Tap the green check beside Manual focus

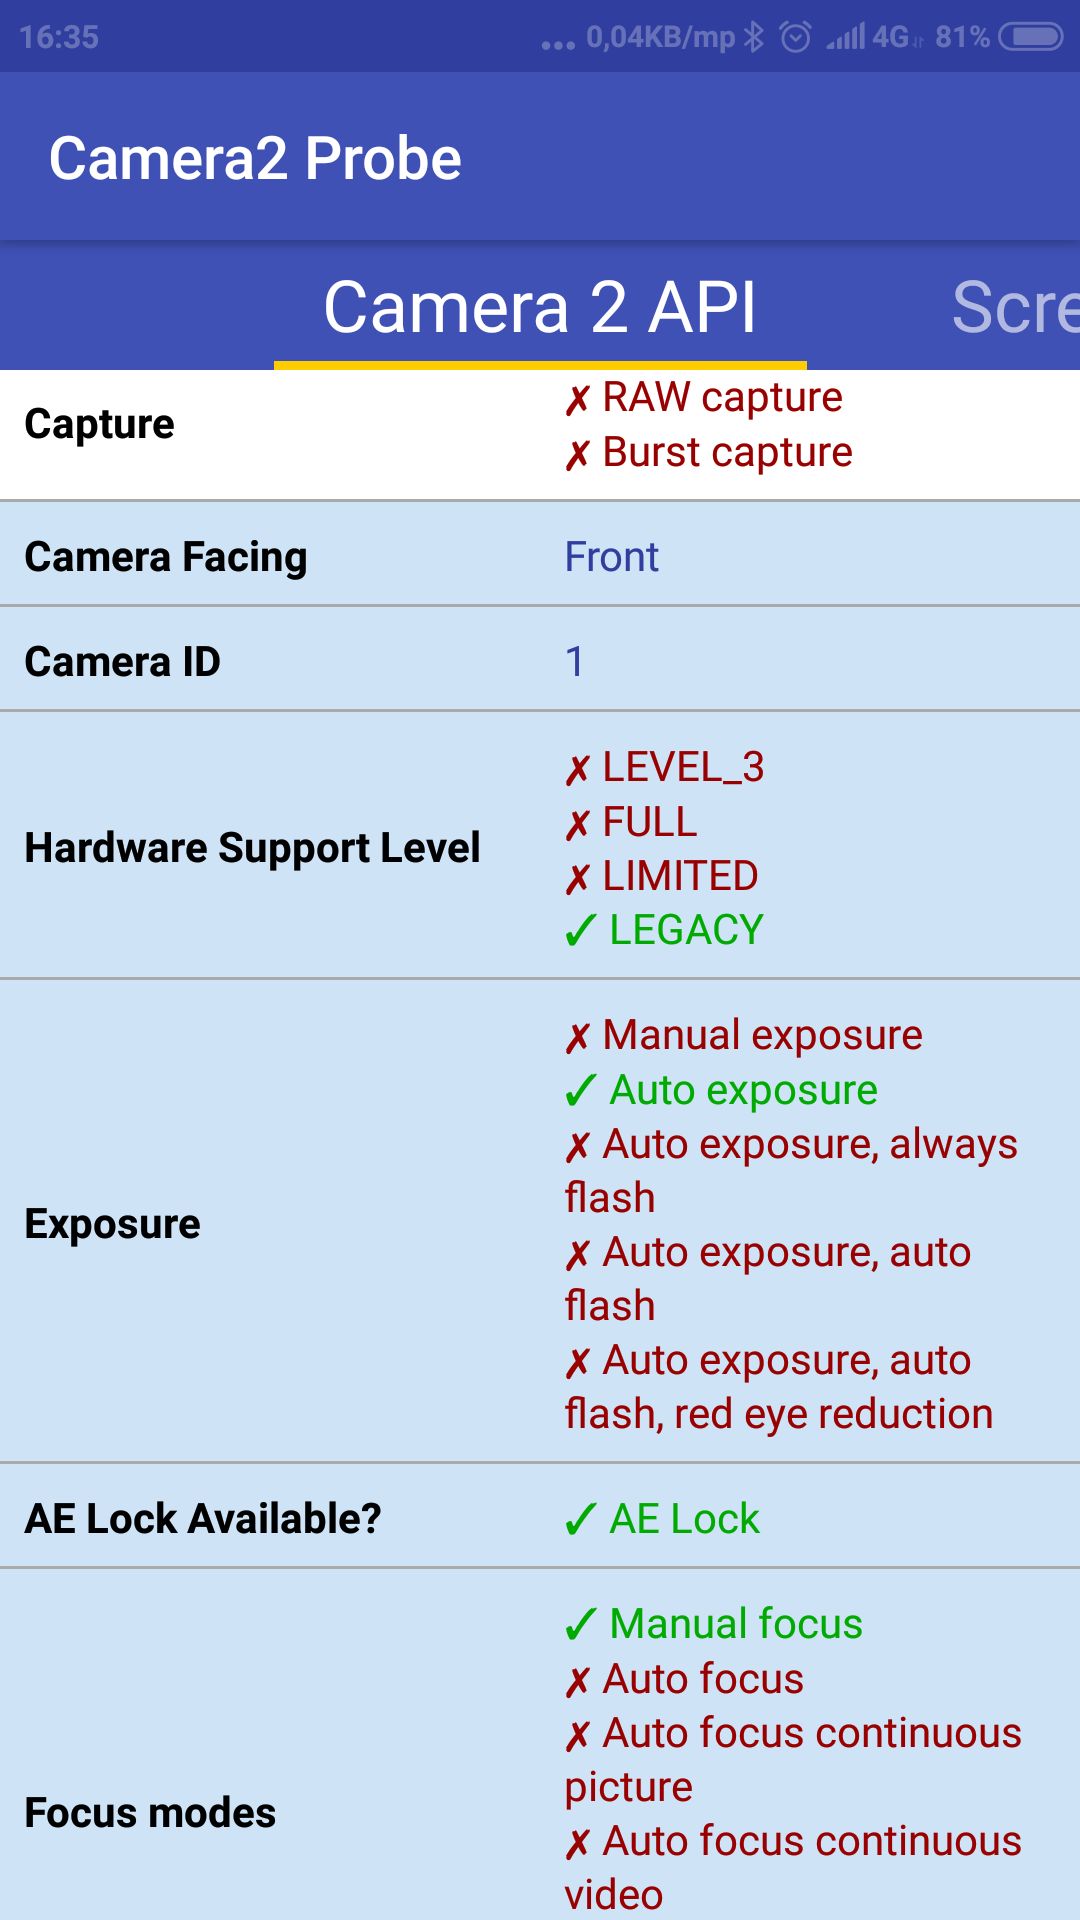tap(580, 1625)
